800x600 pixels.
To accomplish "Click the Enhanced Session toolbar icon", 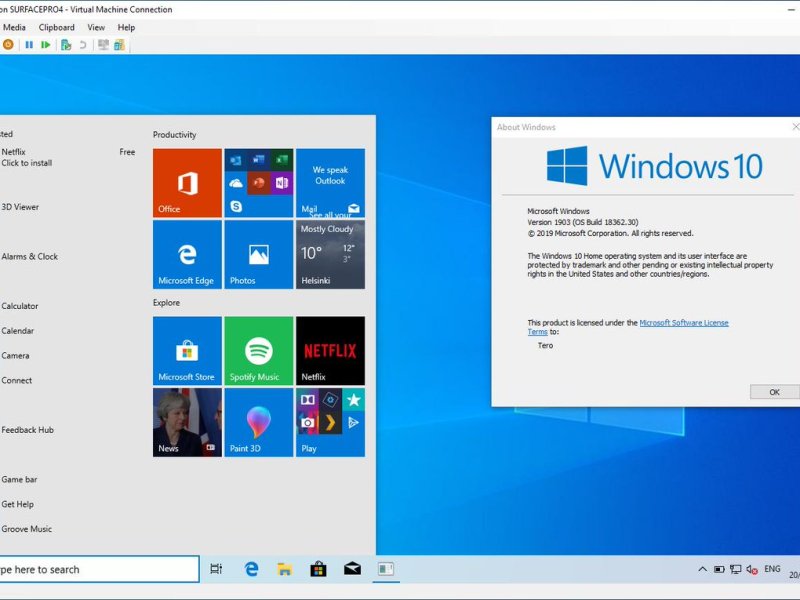I will click(103, 45).
